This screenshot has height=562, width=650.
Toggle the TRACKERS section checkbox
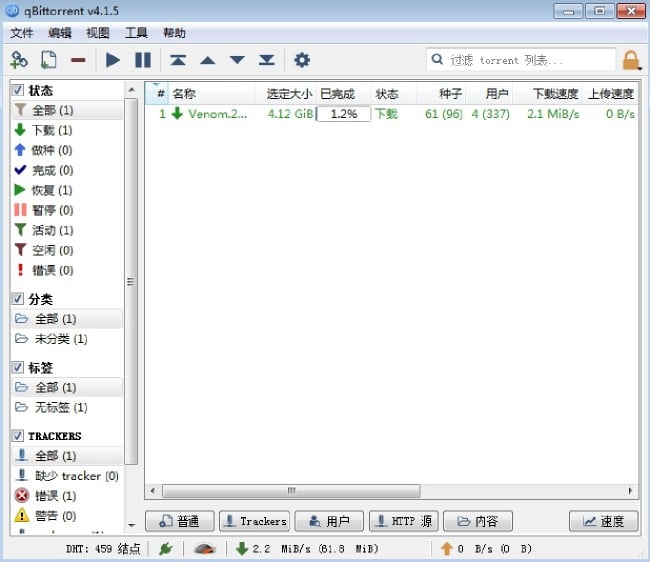pos(18,436)
